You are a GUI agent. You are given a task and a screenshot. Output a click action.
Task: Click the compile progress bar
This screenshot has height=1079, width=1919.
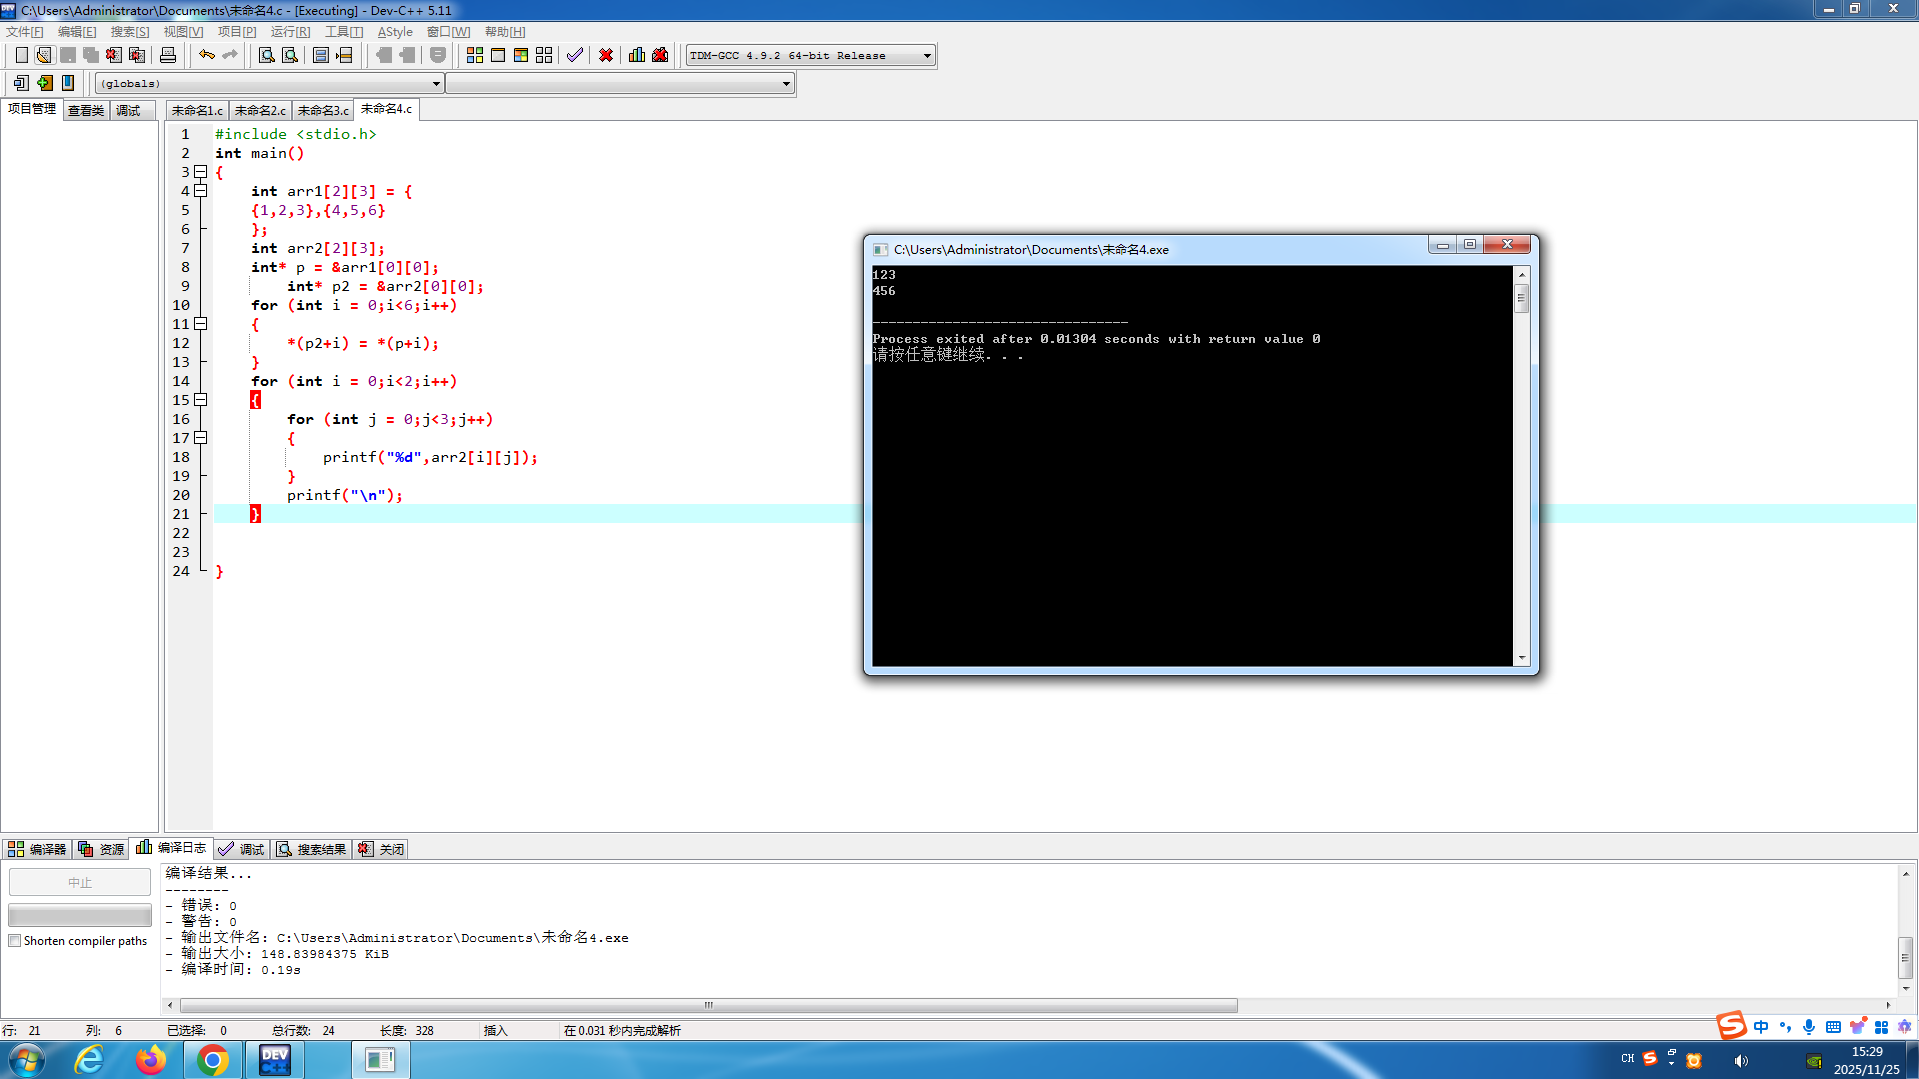[80, 915]
